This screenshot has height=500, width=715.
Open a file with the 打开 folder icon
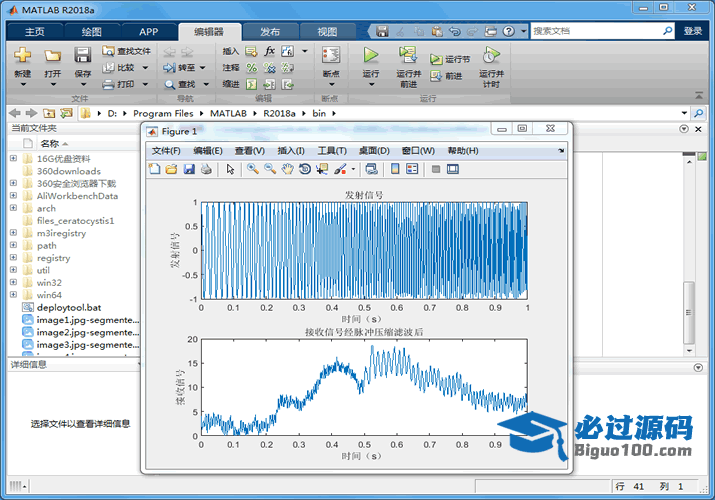(52, 56)
